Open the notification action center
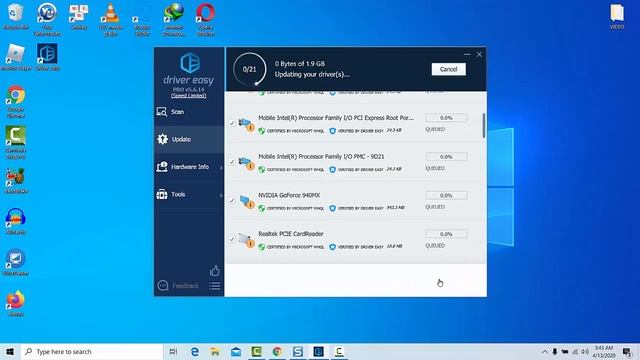This screenshot has height=360, width=640. [x=627, y=351]
